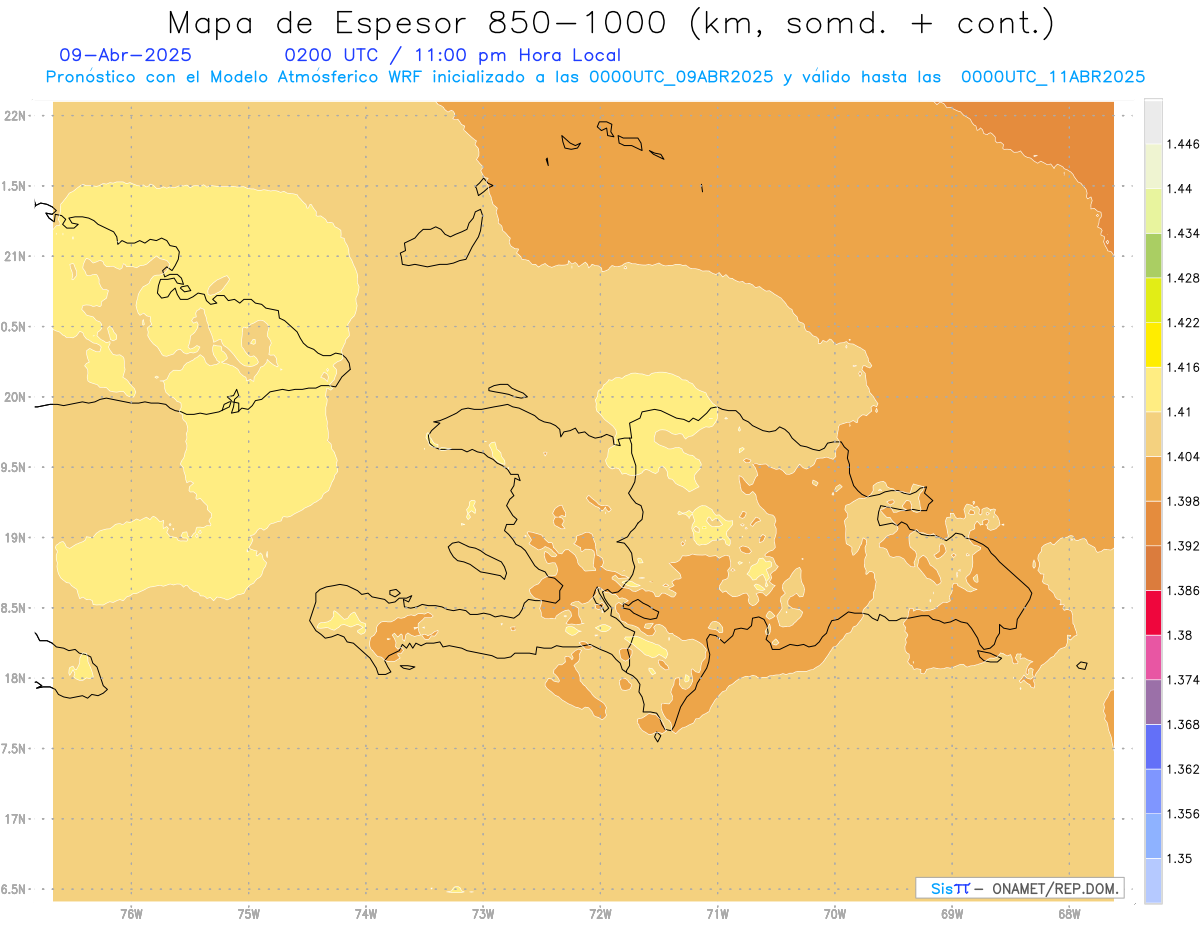This screenshot has height=927, width=1200.
Task: Click the legend value '1.356'
Action: click(1183, 814)
